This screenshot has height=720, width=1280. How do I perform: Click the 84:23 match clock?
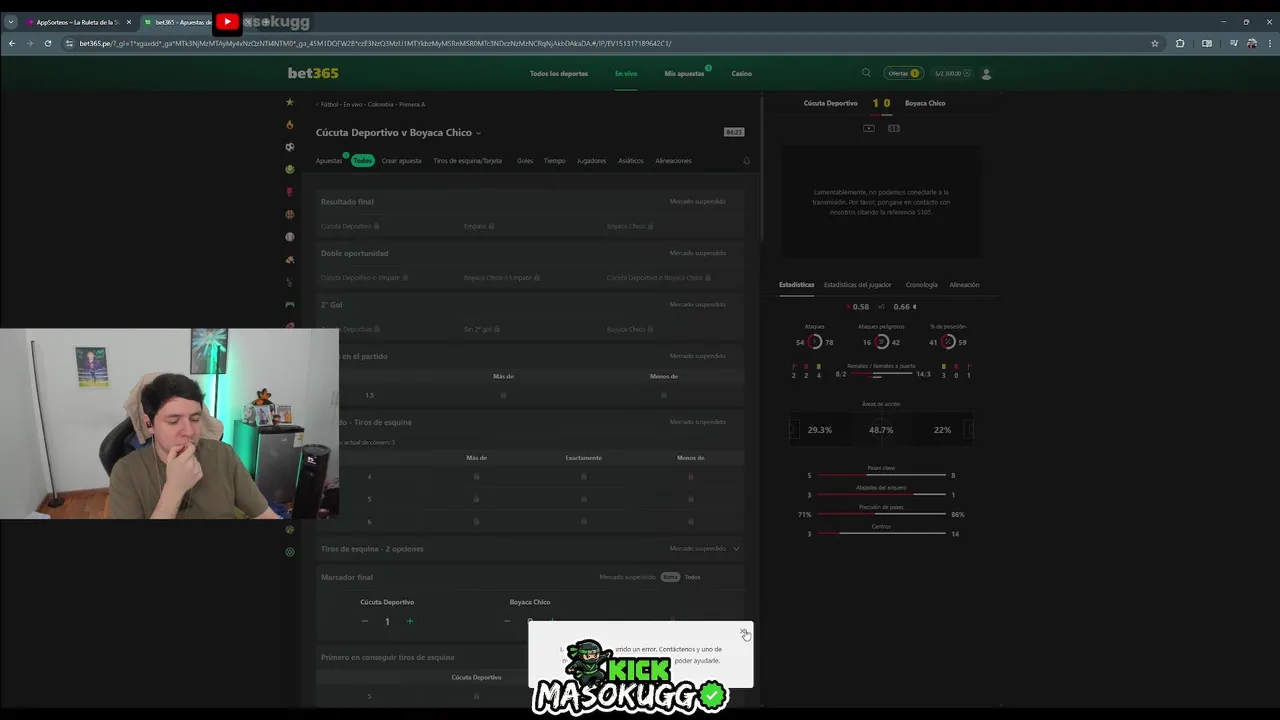click(734, 132)
